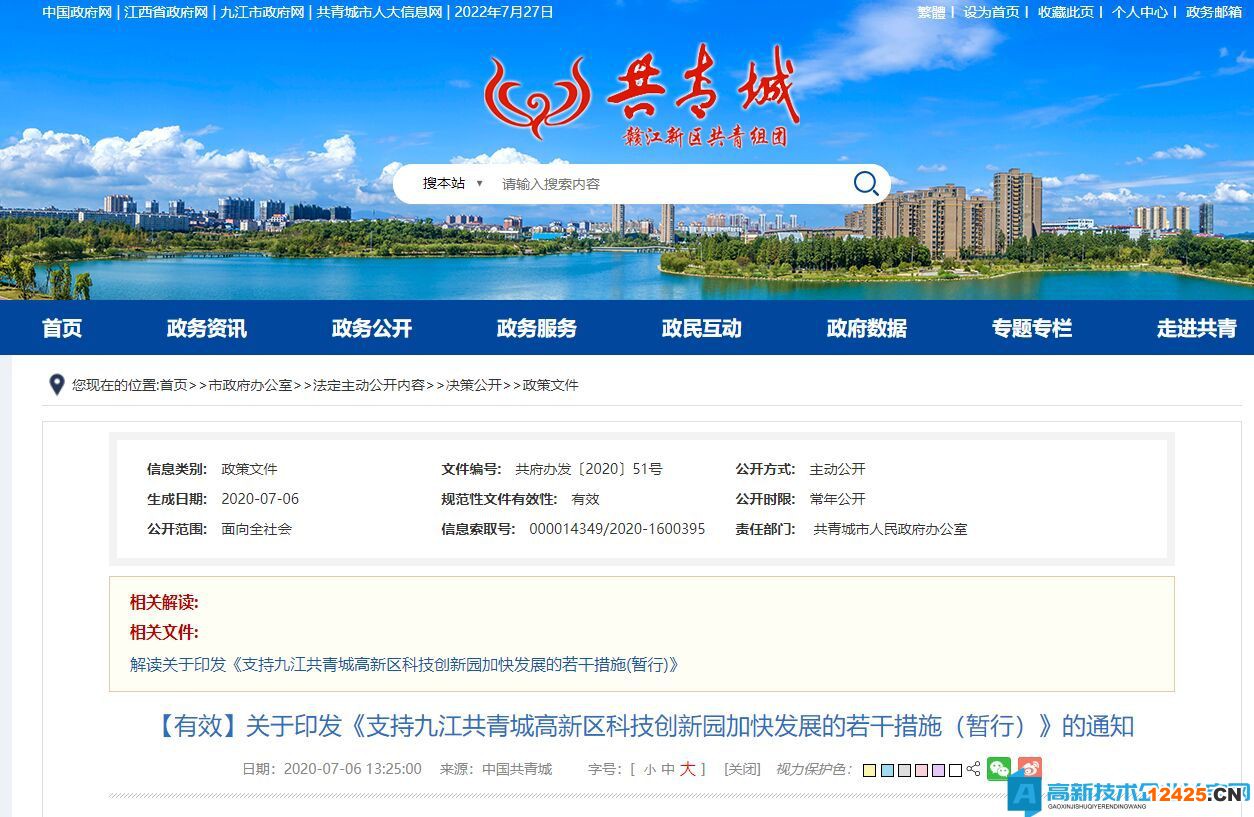Open the 首页 navigation tab

pyautogui.click(x=62, y=328)
